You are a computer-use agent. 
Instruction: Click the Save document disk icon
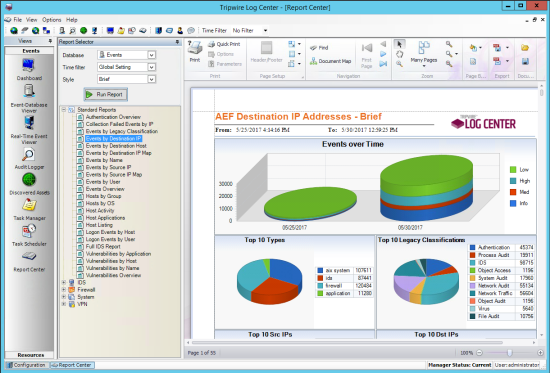[525, 62]
